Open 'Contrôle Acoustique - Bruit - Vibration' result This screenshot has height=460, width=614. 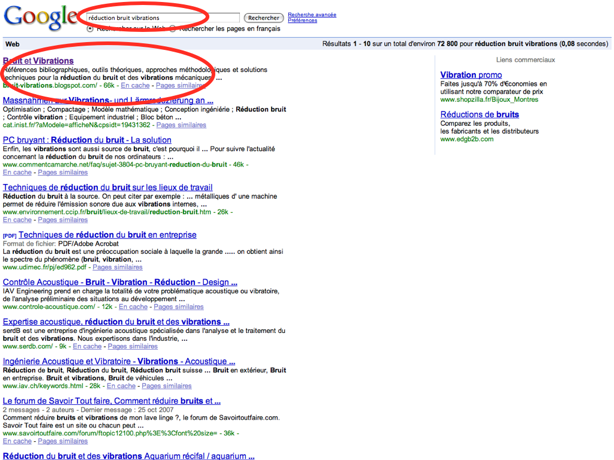(x=120, y=282)
